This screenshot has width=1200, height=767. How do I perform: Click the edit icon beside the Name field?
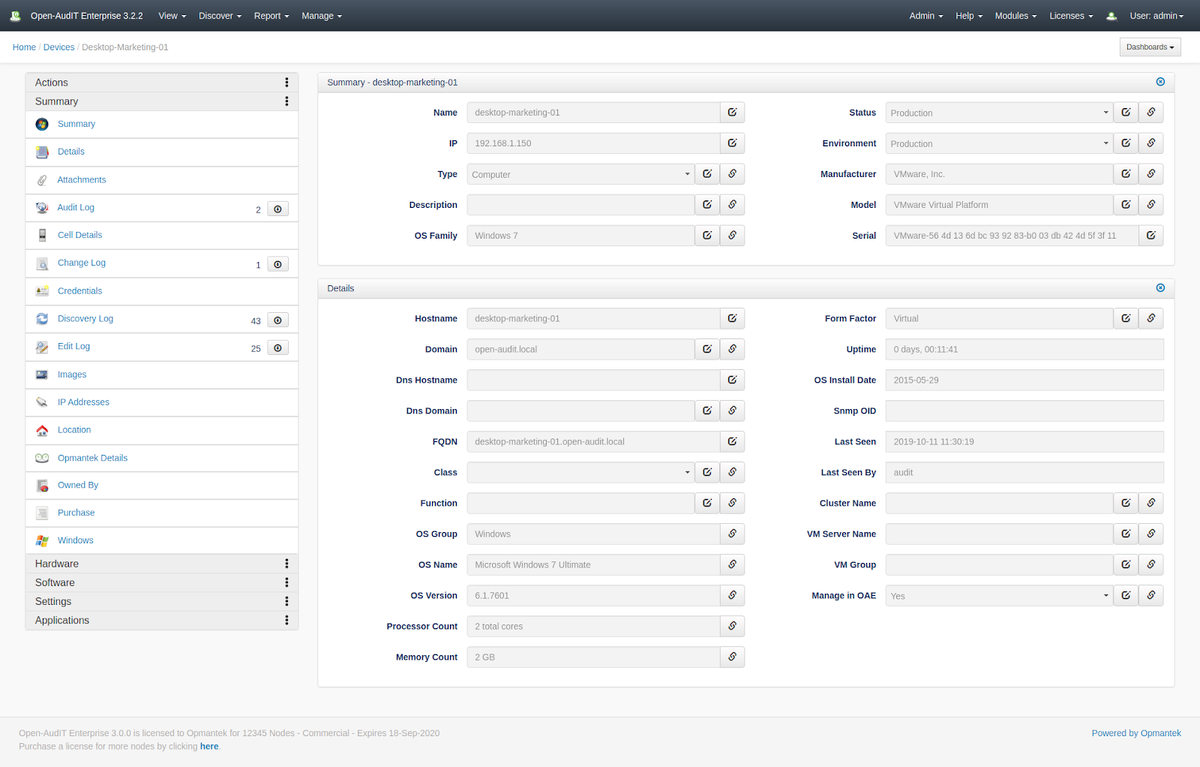(x=732, y=113)
